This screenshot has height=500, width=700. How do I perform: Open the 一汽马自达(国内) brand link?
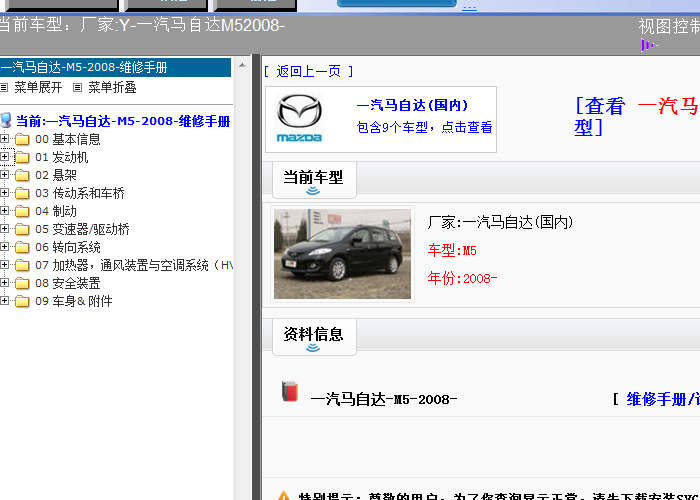[412, 105]
